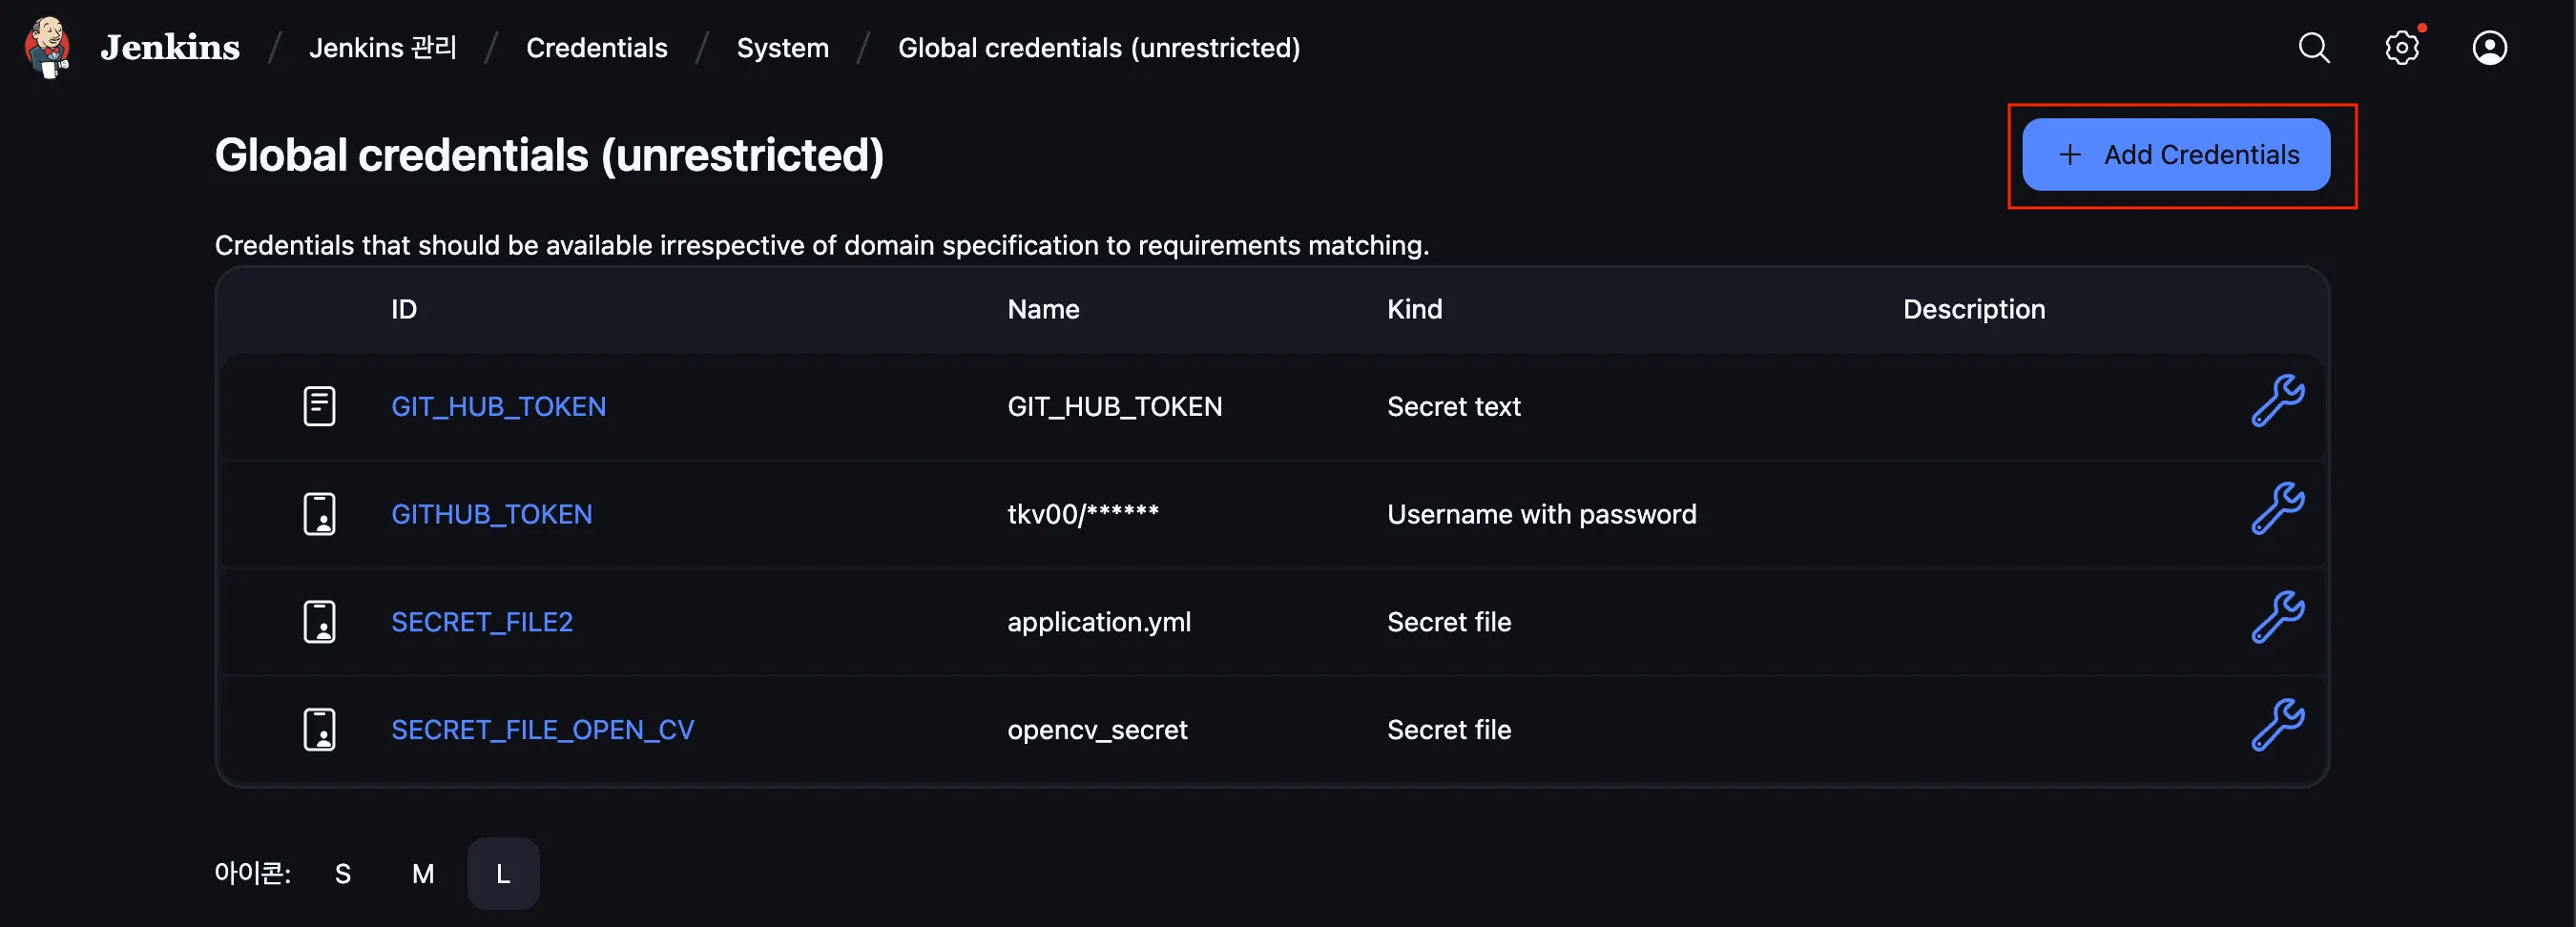This screenshot has height=927, width=2576.
Task: Go to Jenkins 관리 breadcrumb
Action: (382, 47)
